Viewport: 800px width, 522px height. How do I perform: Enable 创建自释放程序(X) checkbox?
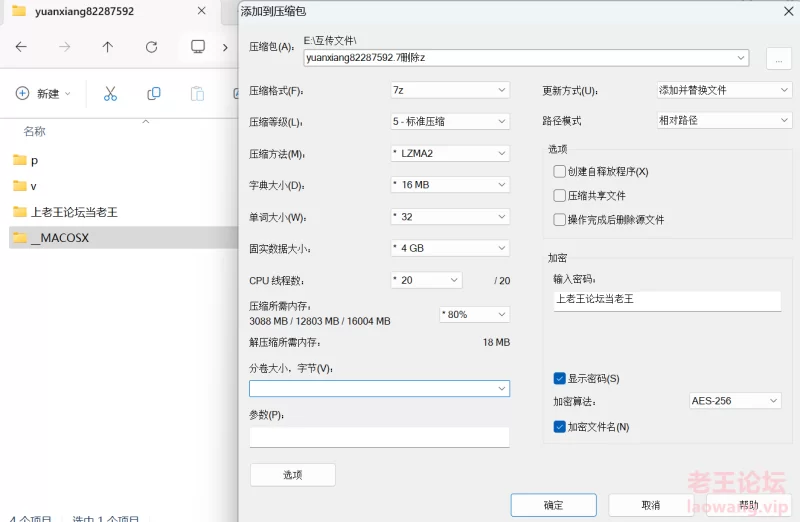pyautogui.click(x=559, y=171)
